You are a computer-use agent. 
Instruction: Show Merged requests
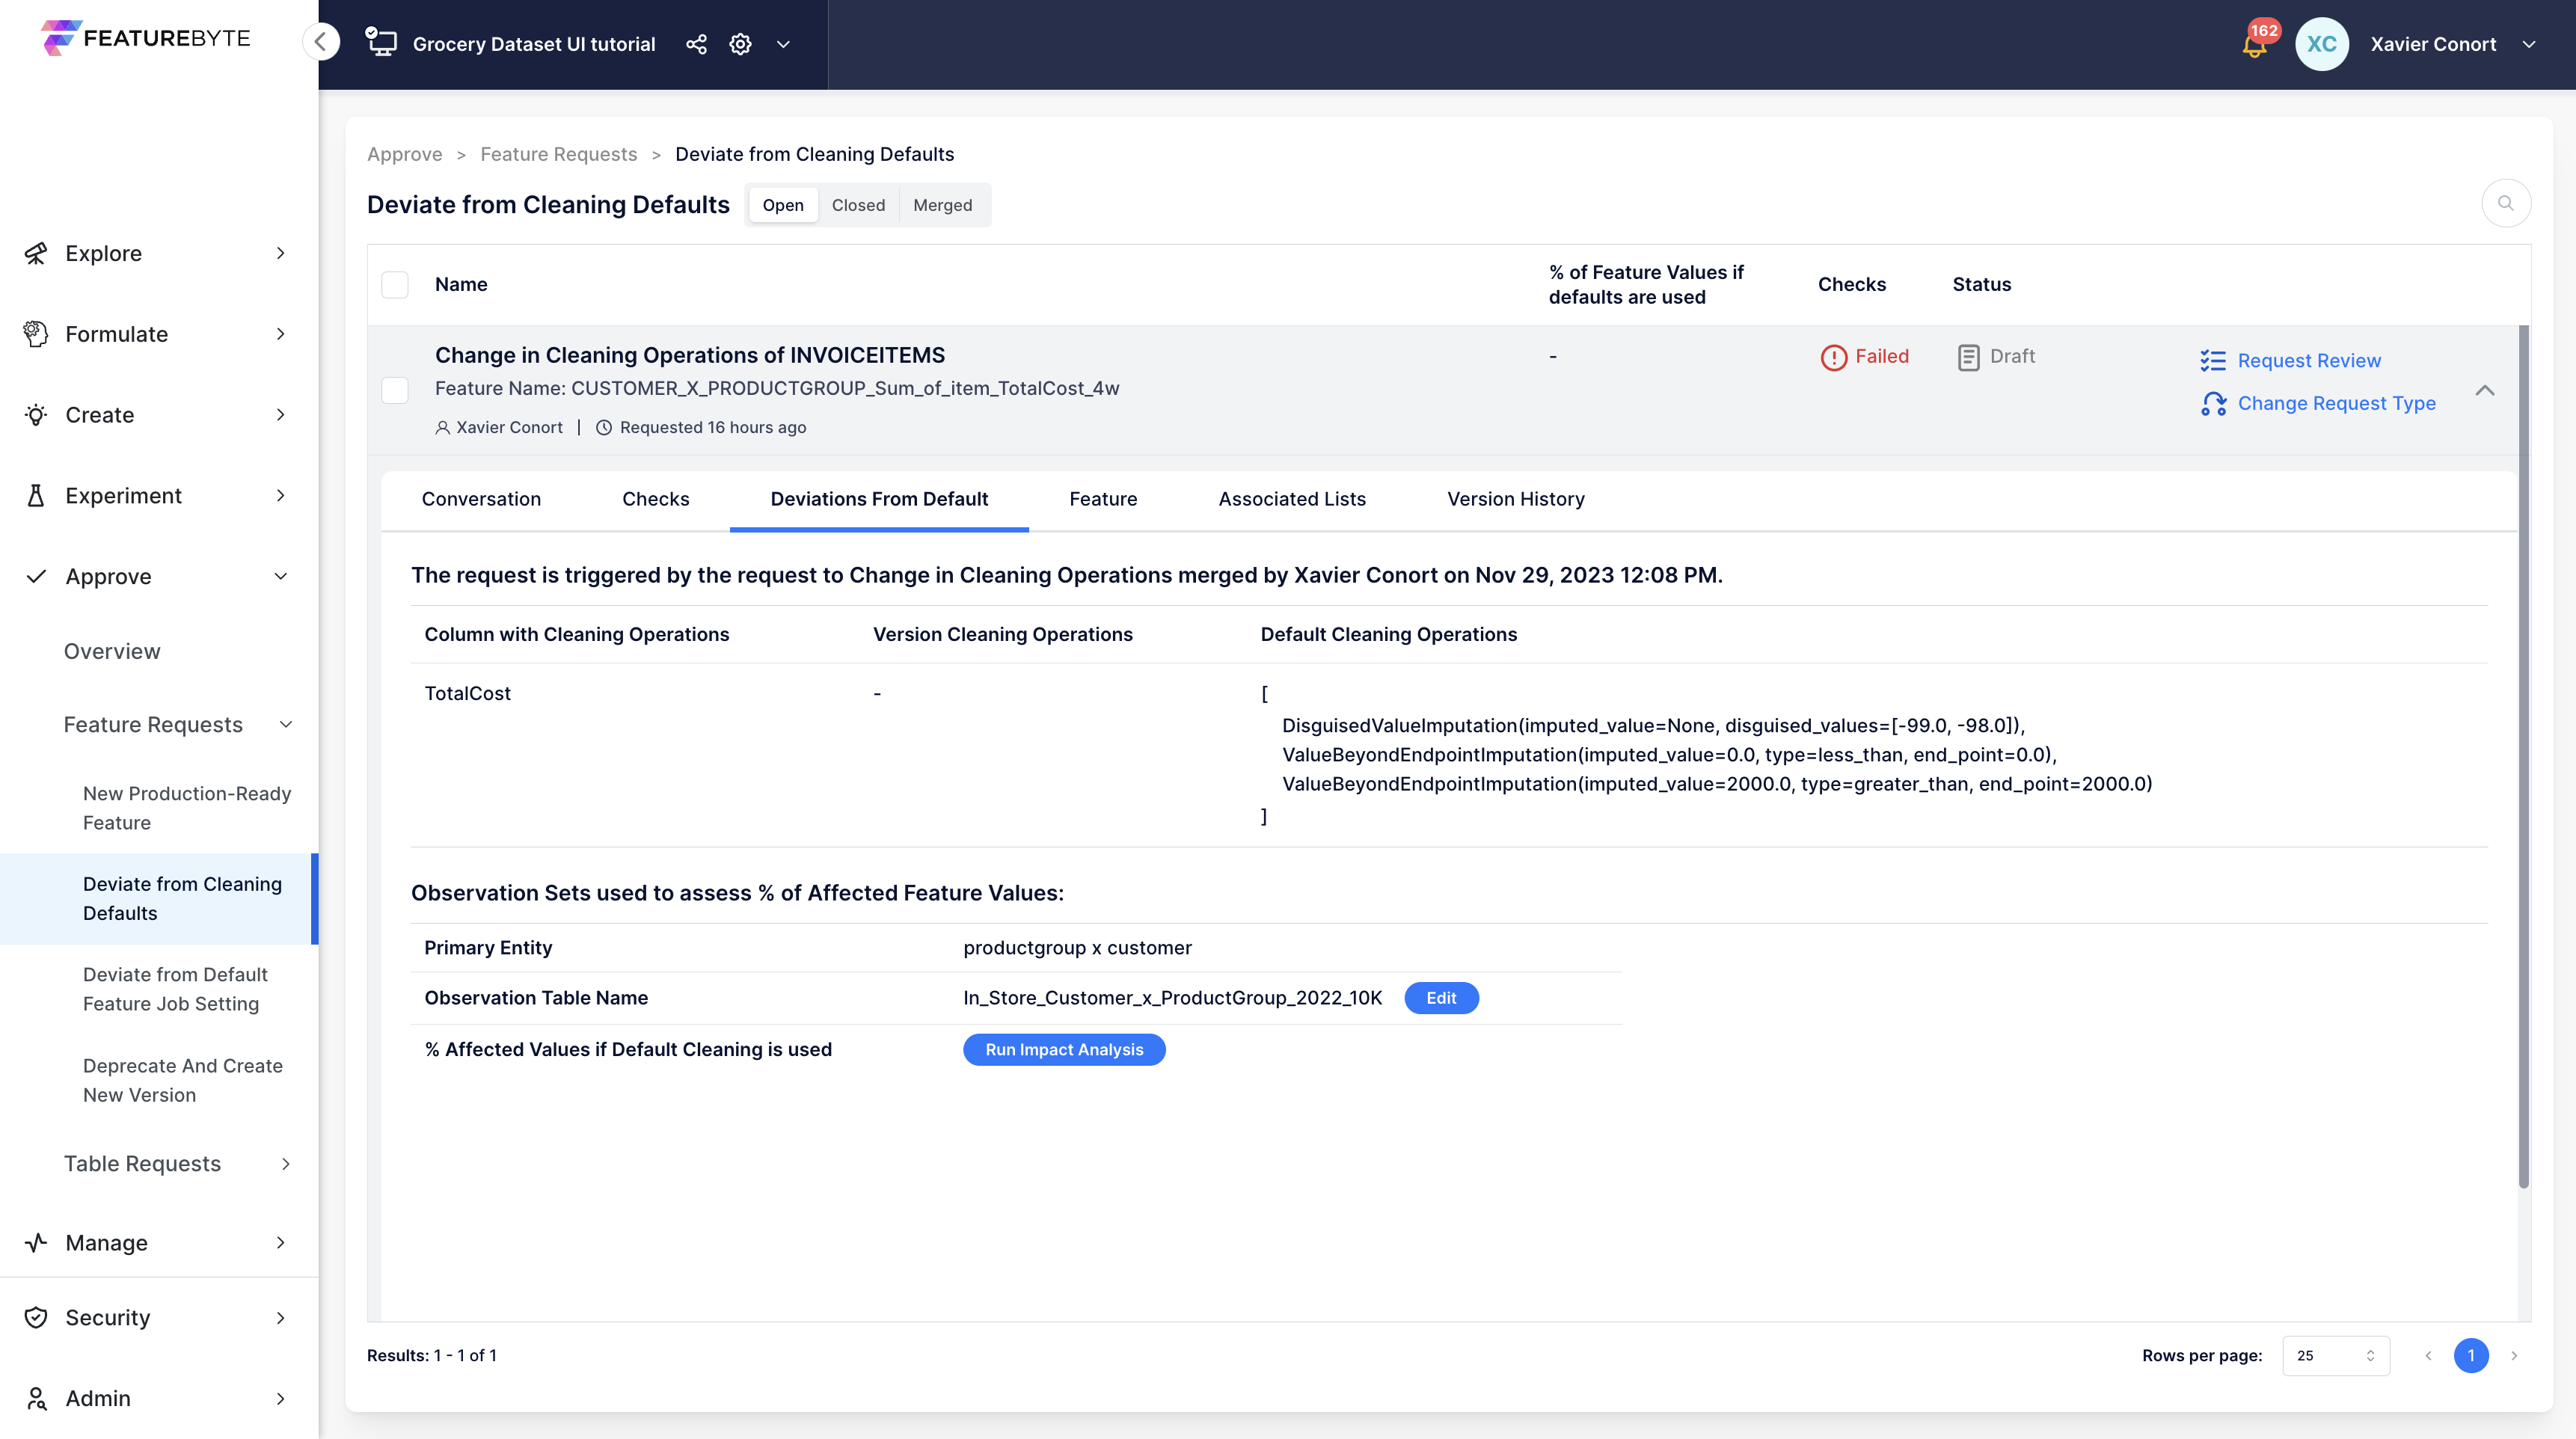click(942, 205)
